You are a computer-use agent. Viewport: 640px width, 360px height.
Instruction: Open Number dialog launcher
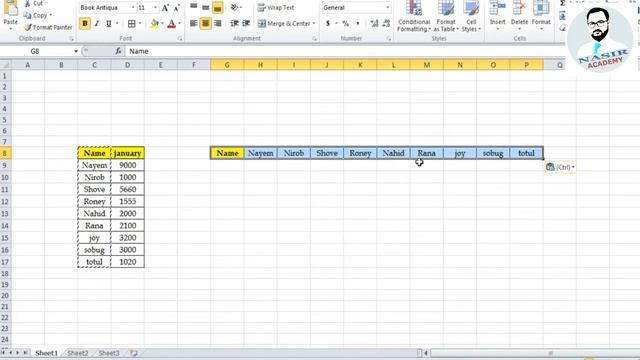(389, 38)
